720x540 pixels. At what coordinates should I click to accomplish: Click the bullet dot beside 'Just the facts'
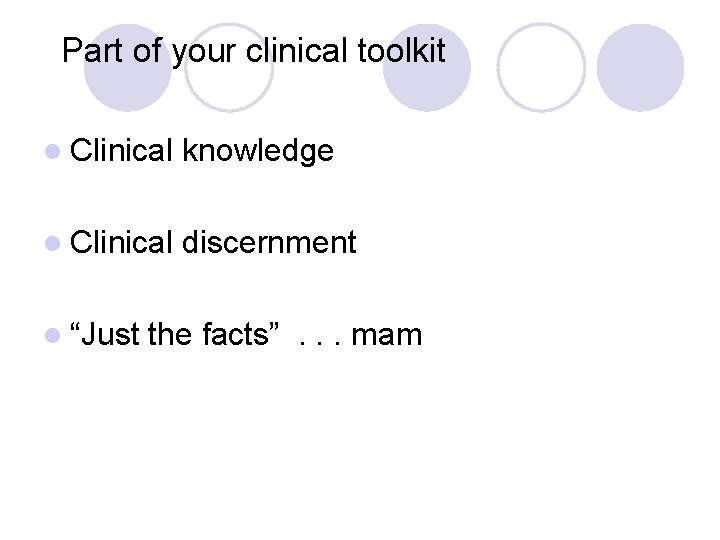(53, 335)
